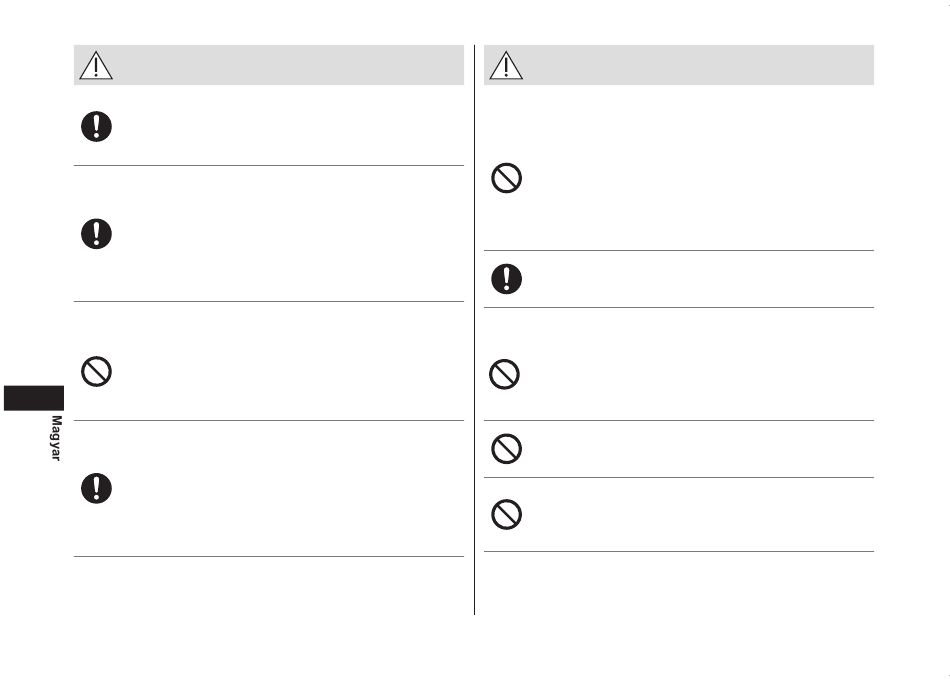The image size is (950, 680).
Task: Click the black index tab above Magyar
Action: click(x=34, y=398)
